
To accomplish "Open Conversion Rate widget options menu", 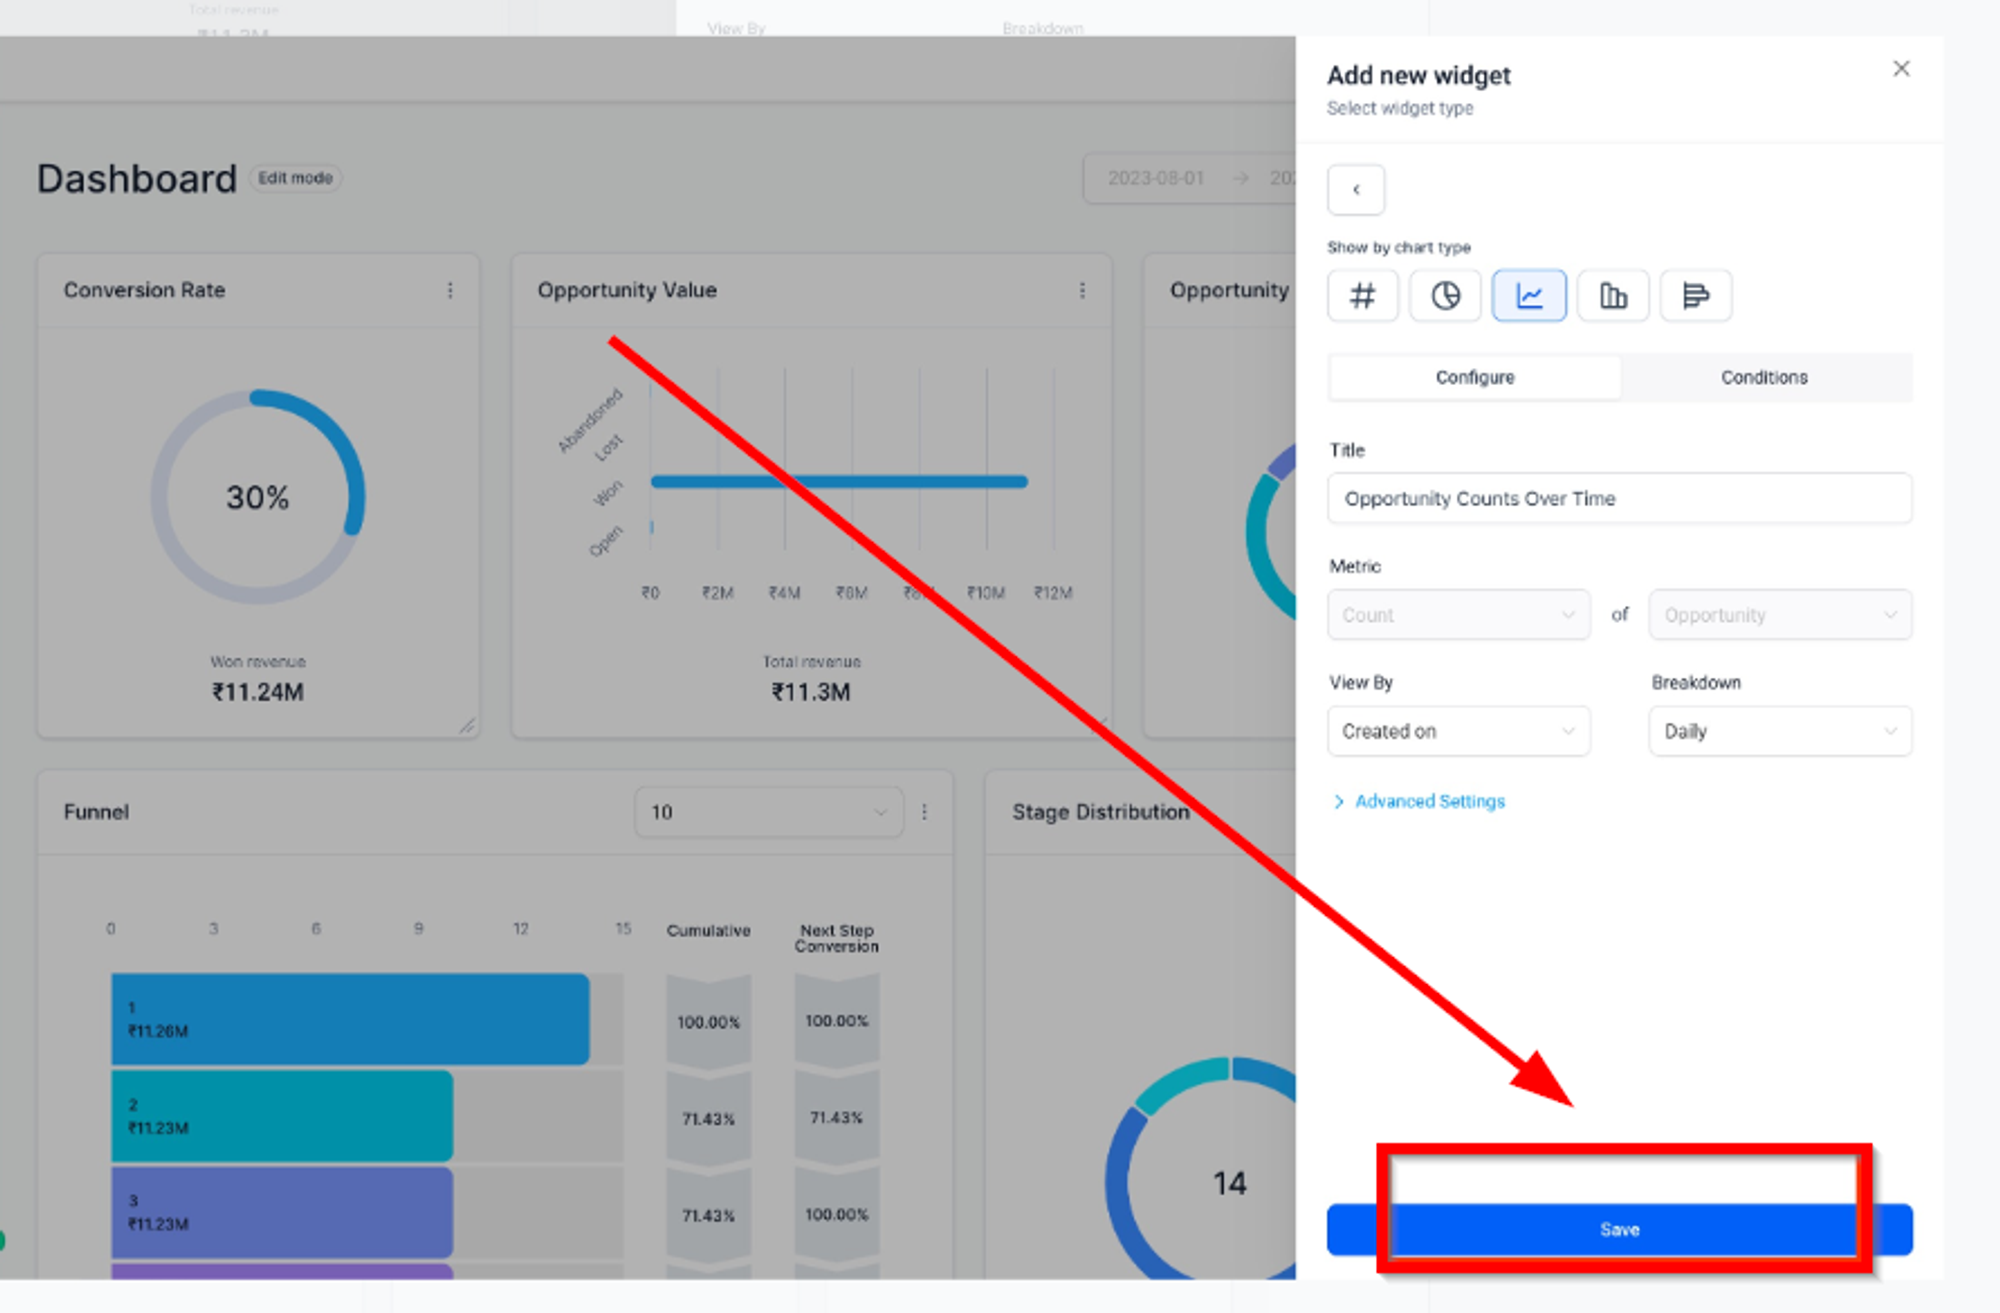I will (450, 290).
